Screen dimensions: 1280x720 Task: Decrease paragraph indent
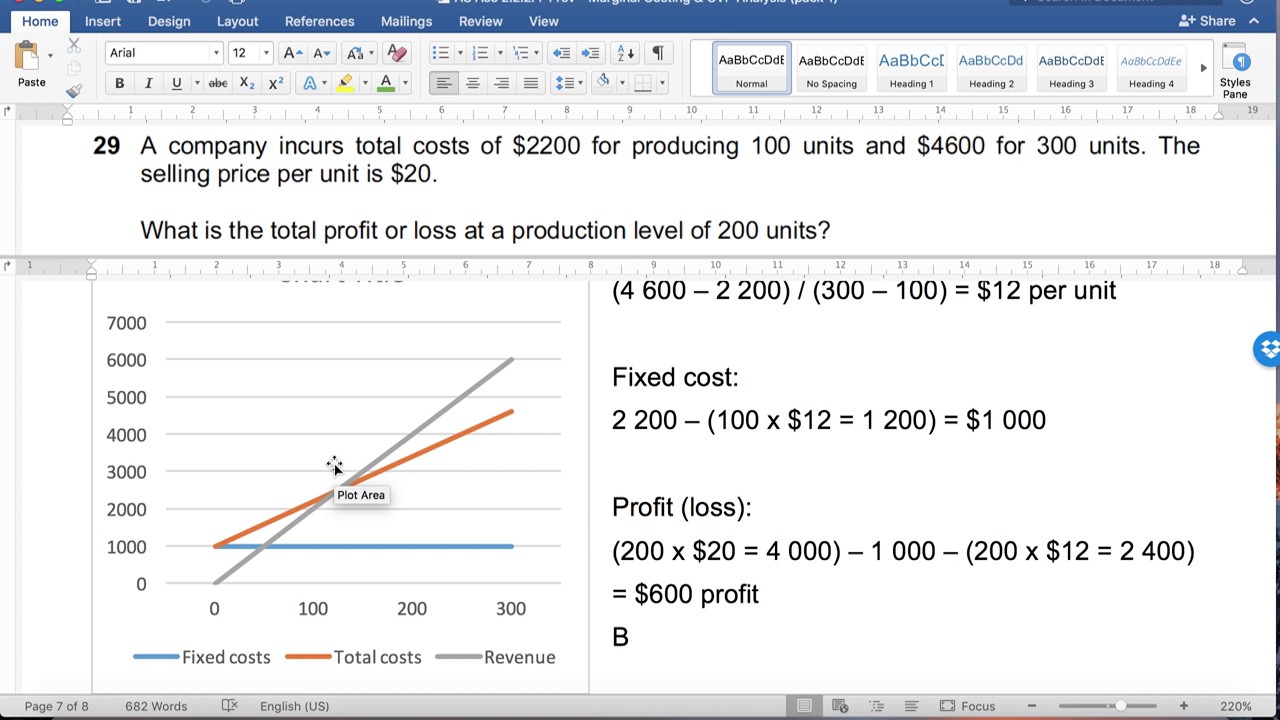(x=562, y=53)
